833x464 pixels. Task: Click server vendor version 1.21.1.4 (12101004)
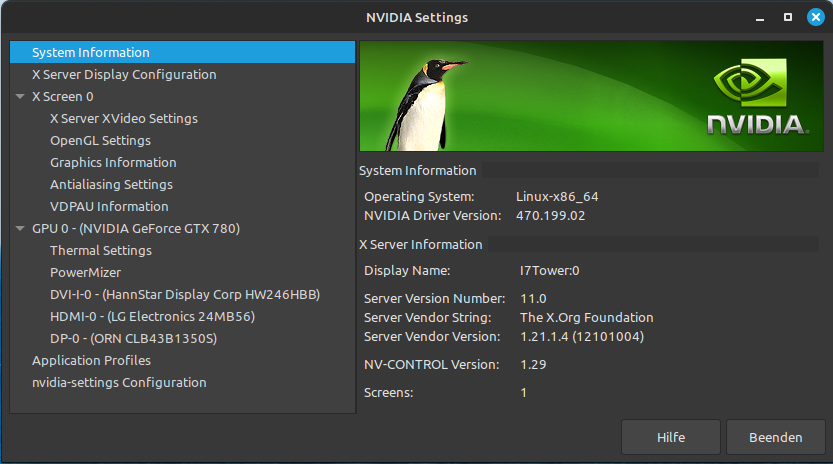(x=582, y=337)
